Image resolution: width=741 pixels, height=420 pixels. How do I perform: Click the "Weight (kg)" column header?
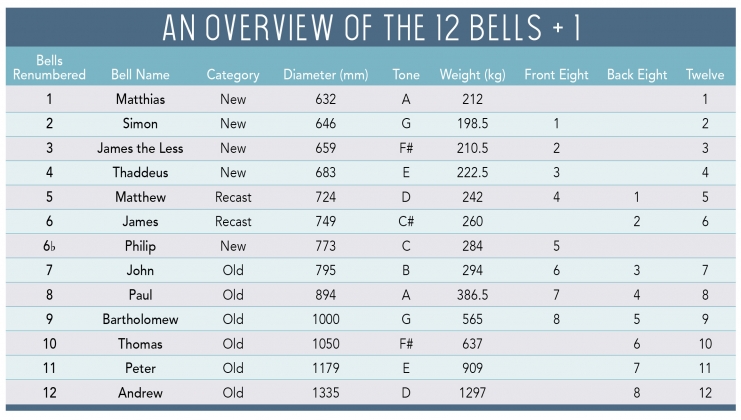click(473, 75)
